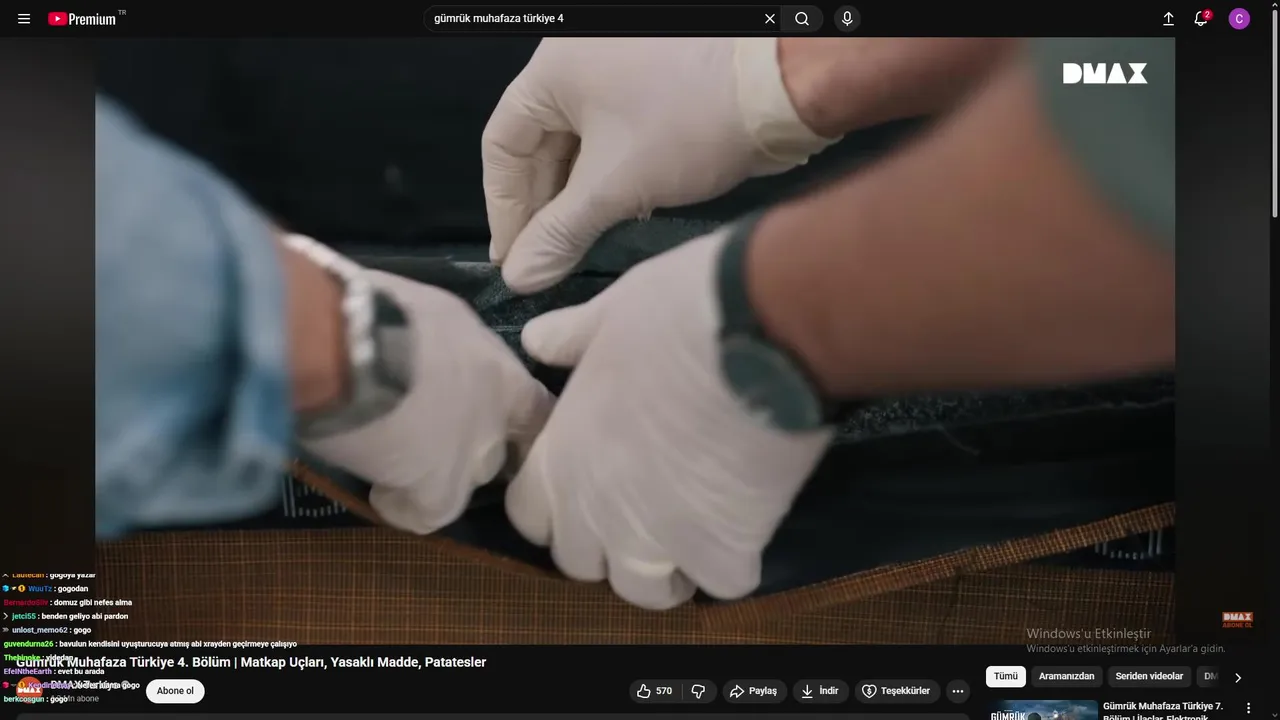
Task: Subscribe with the 'Abone ol' button
Action: (x=175, y=691)
